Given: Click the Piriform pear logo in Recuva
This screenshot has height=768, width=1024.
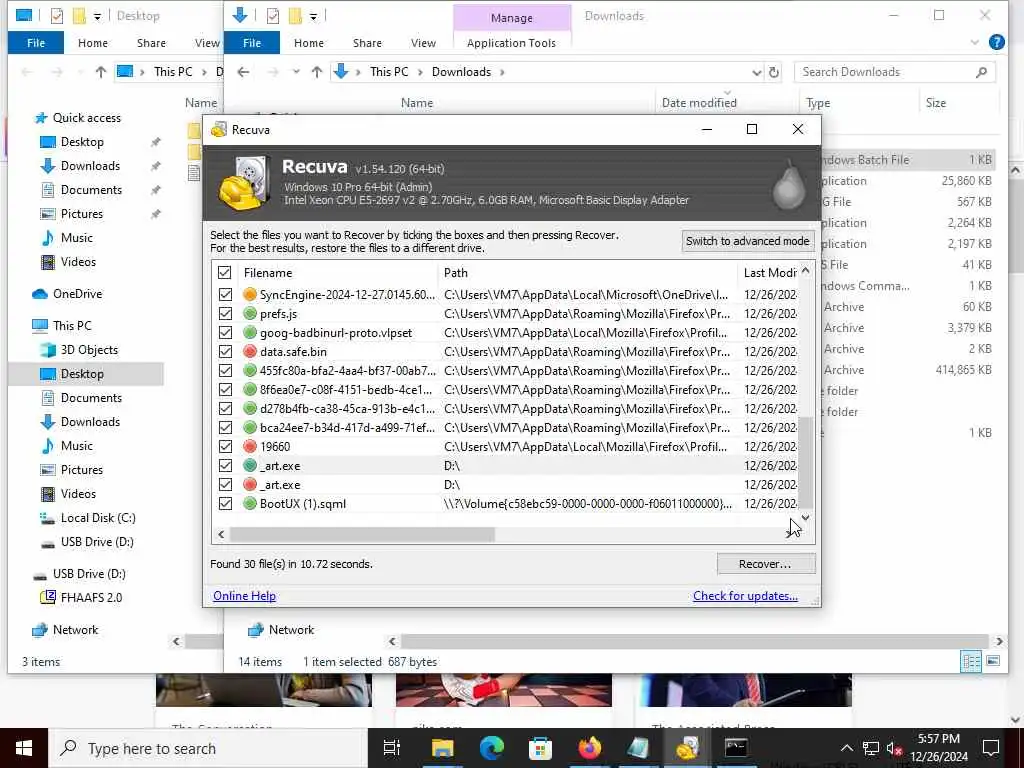Looking at the screenshot, I should click(788, 184).
